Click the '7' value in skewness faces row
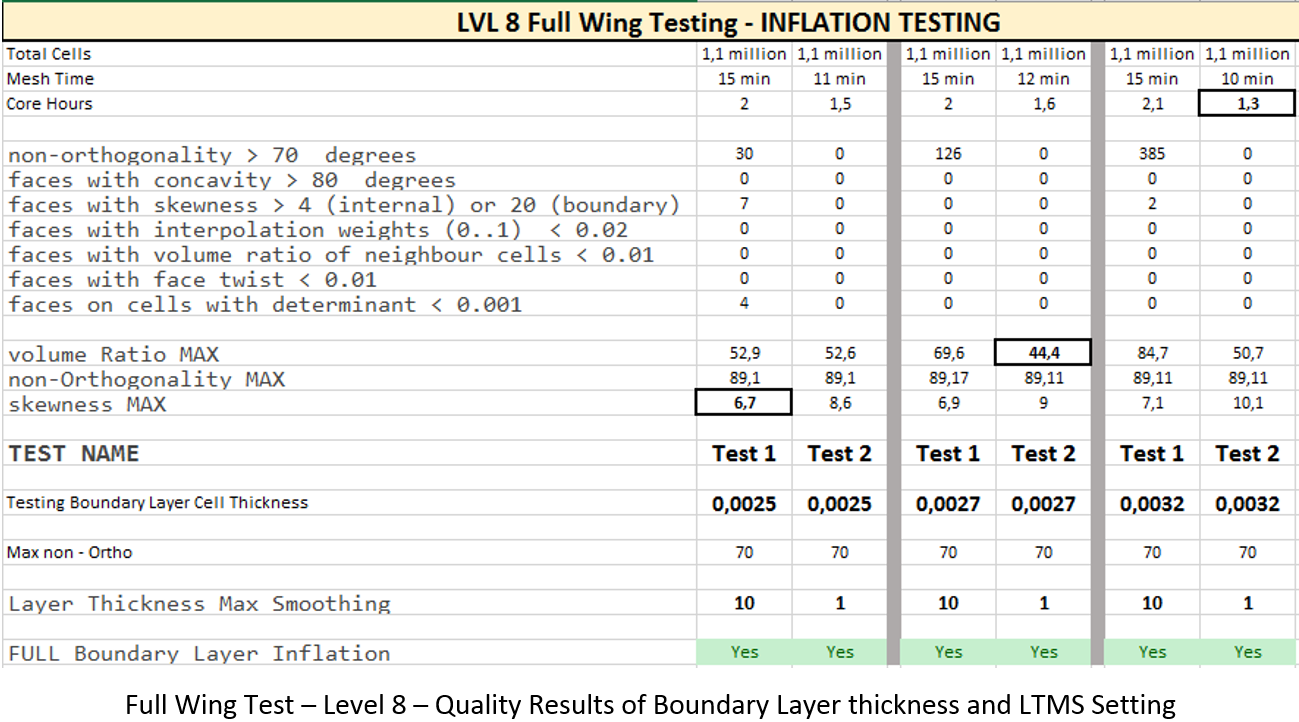The height and width of the screenshot is (722, 1299). 744,204
